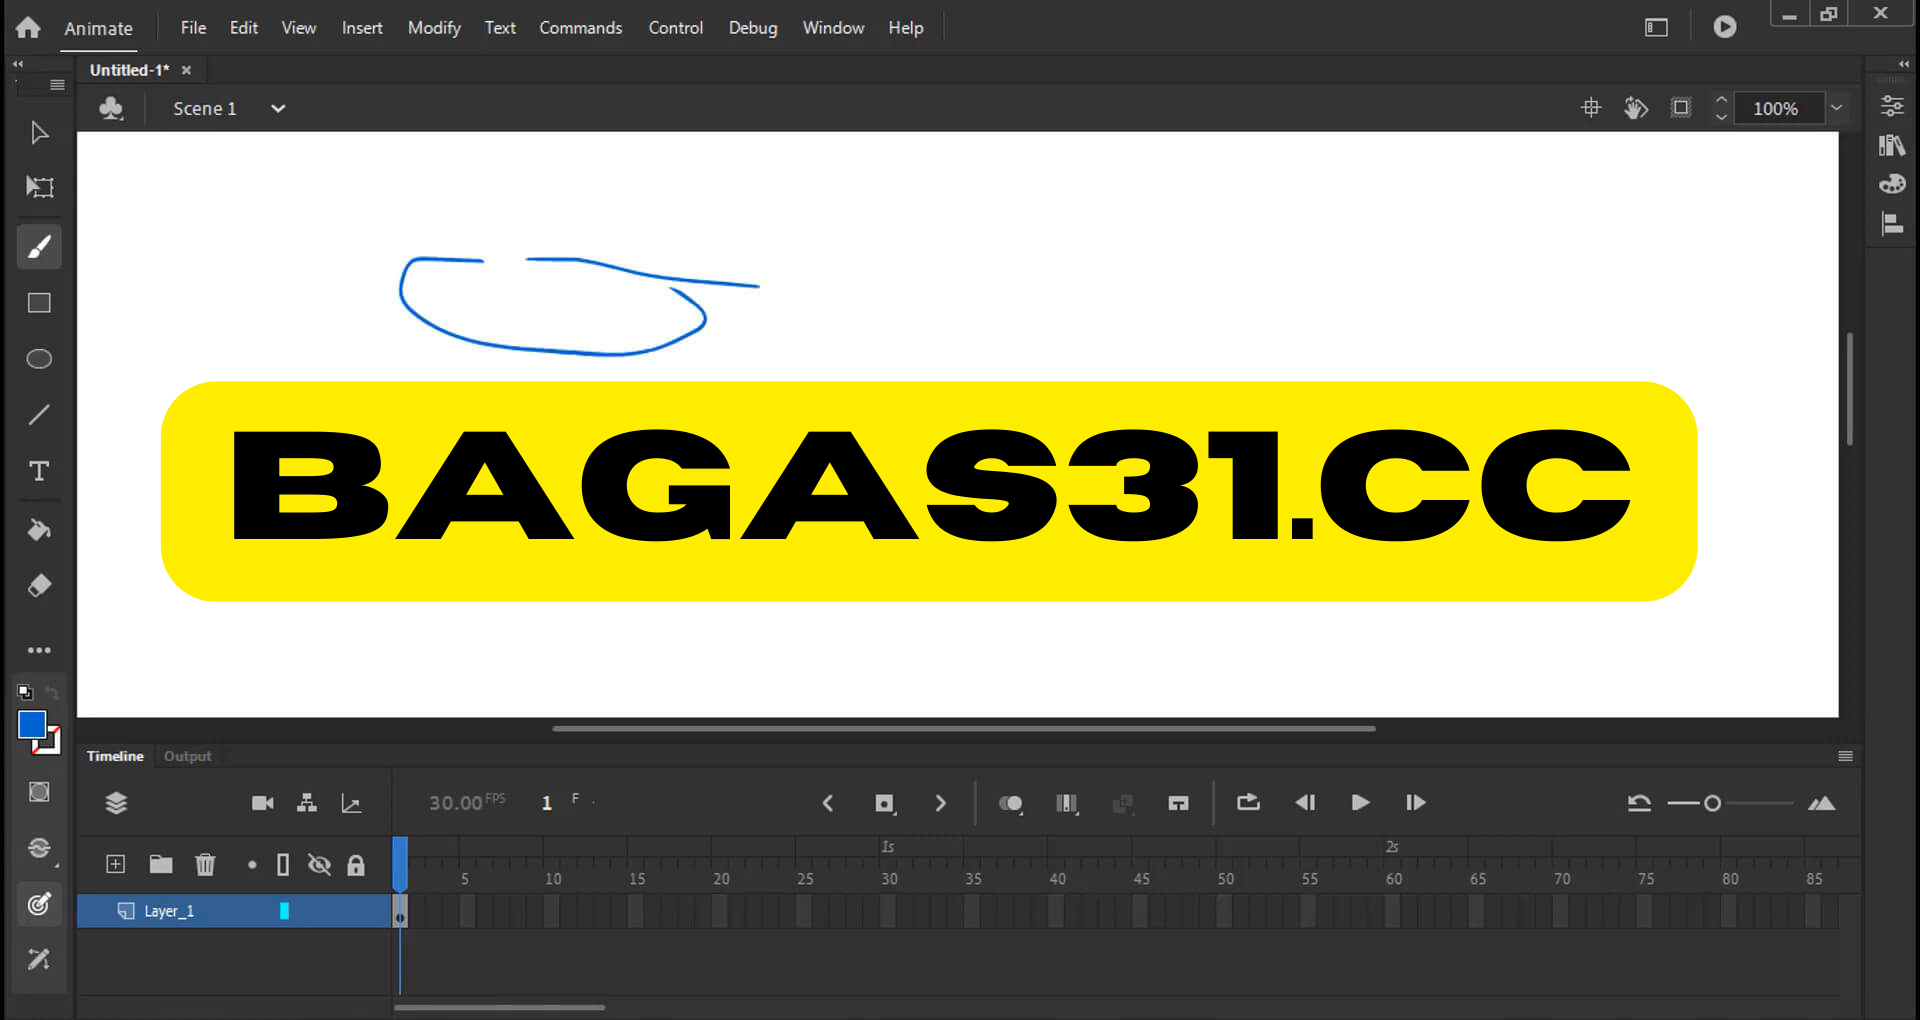Image resolution: width=1920 pixels, height=1020 pixels.
Task: Click the Center Stage icon
Action: (x=1591, y=108)
